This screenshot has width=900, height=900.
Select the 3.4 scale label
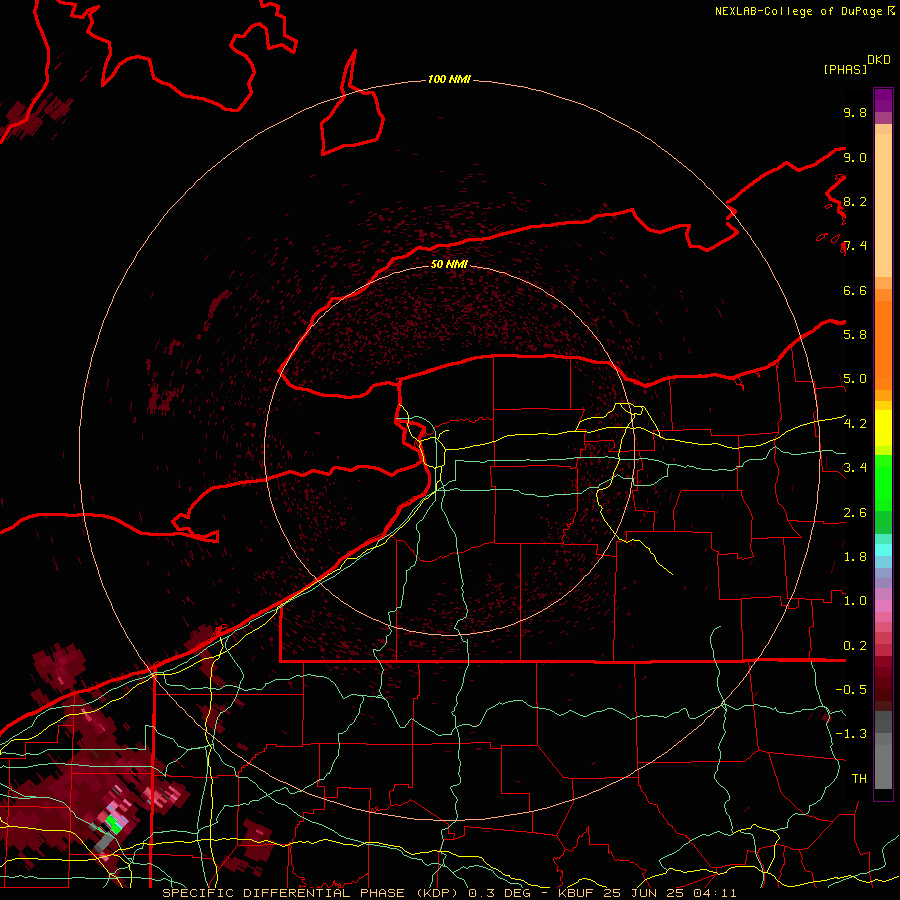[855, 468]
